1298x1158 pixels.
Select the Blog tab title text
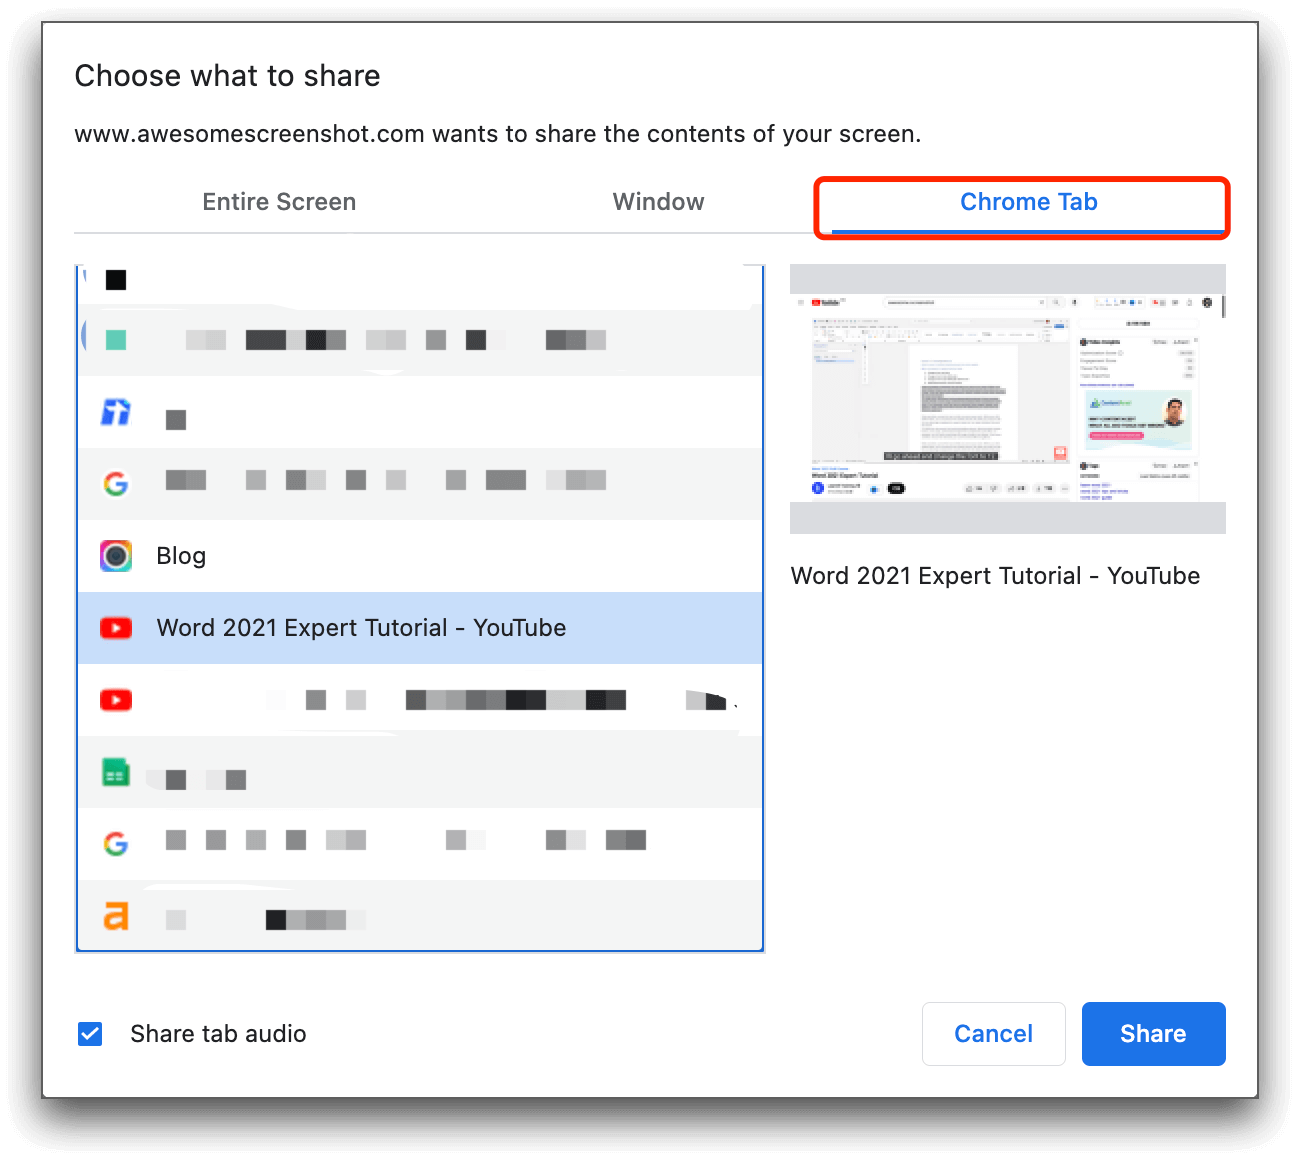point(181,556)
